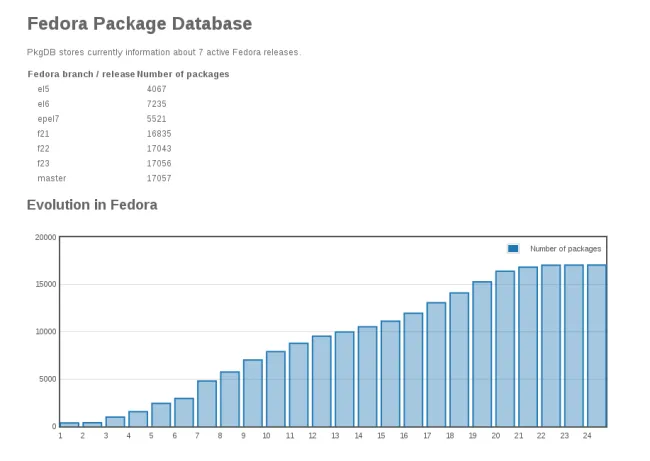The width and height of the screenshot is (650, 461).
Task: Click the chart bar for release 5
Action: click(161, 415)
